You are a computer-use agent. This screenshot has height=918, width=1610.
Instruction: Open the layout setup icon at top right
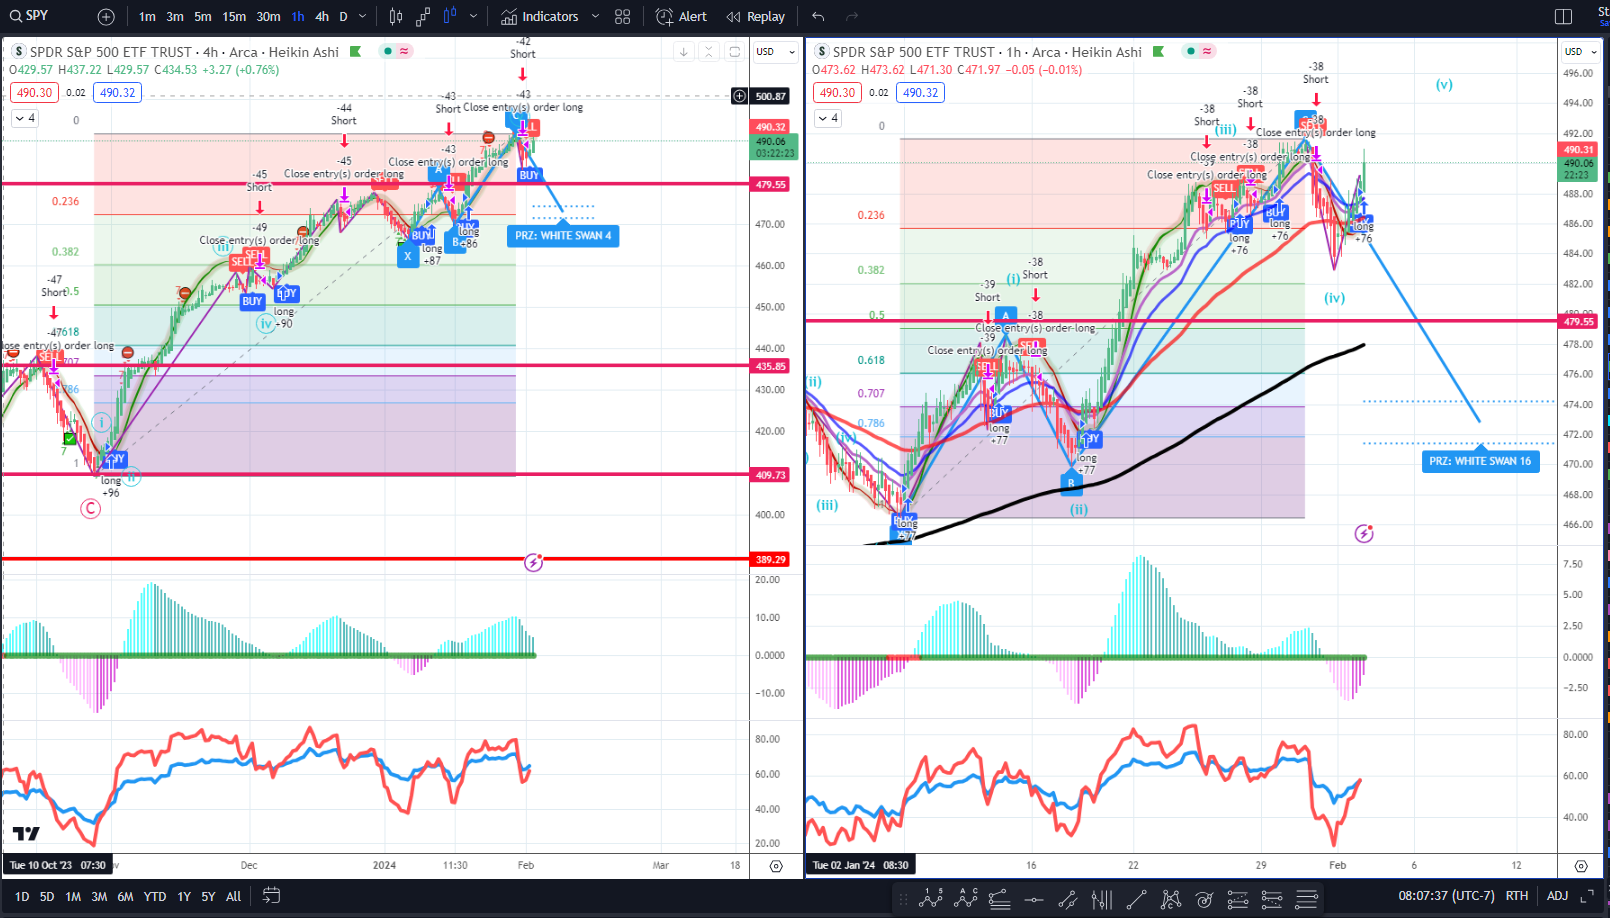pyautogui.click(x=1564, y=16)
